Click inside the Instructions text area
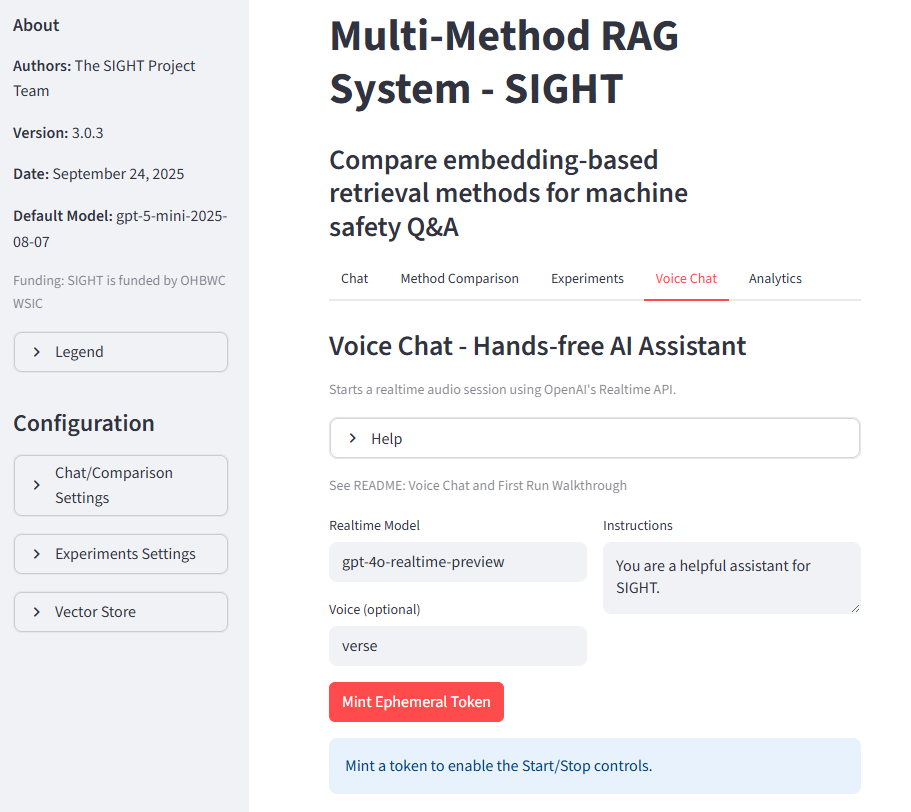 731,577
